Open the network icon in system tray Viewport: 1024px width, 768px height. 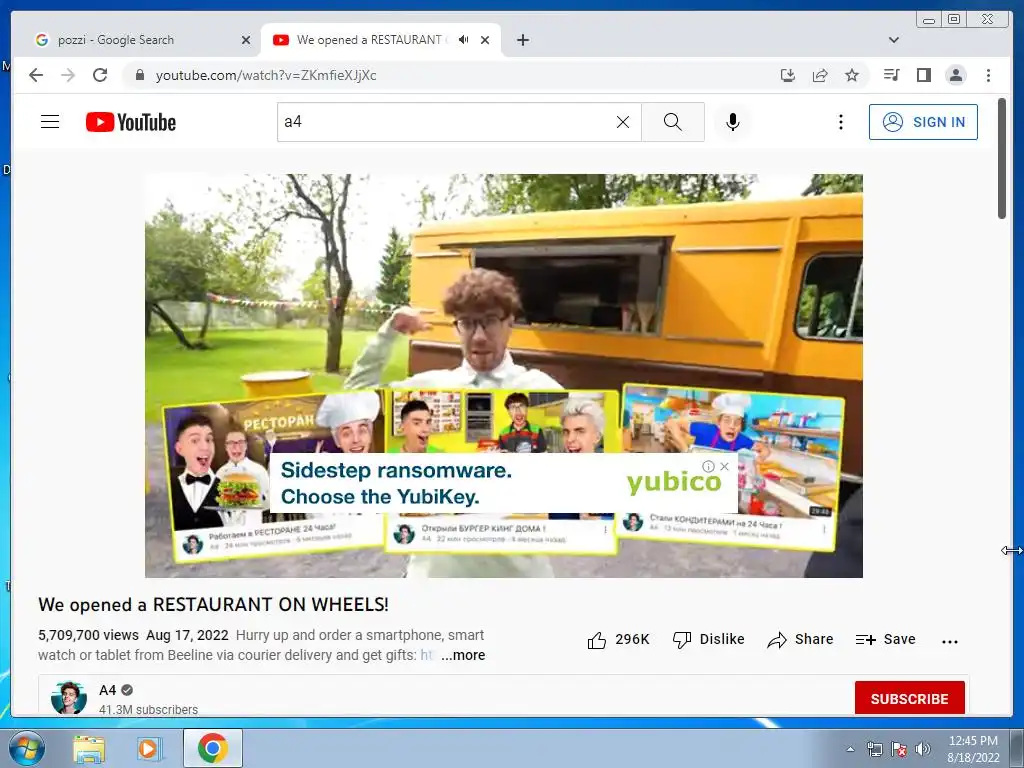874,749
